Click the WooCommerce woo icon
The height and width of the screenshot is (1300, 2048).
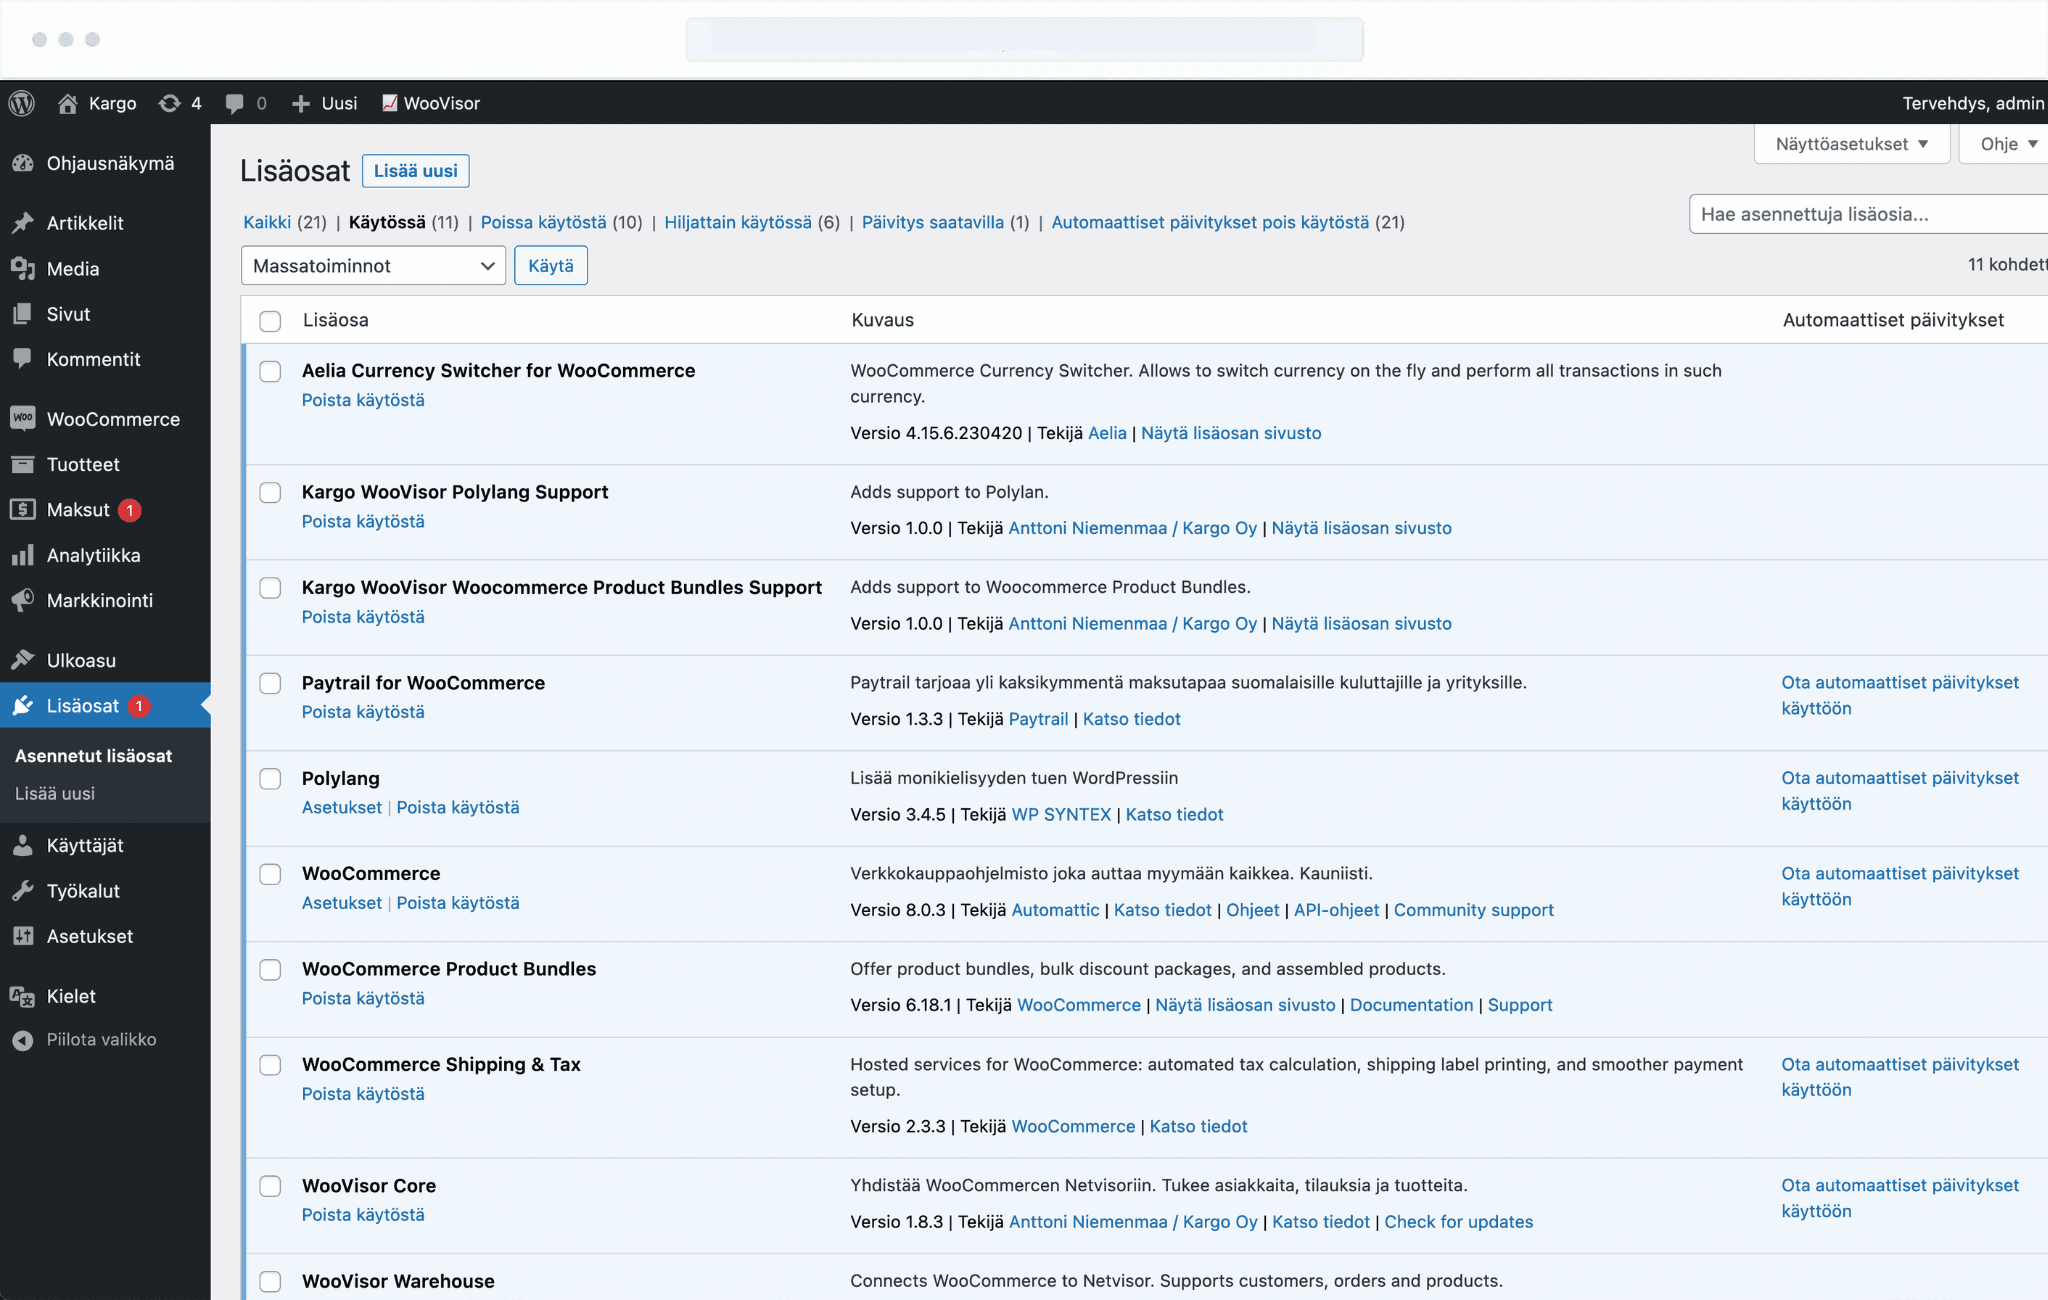click(23, 418)
